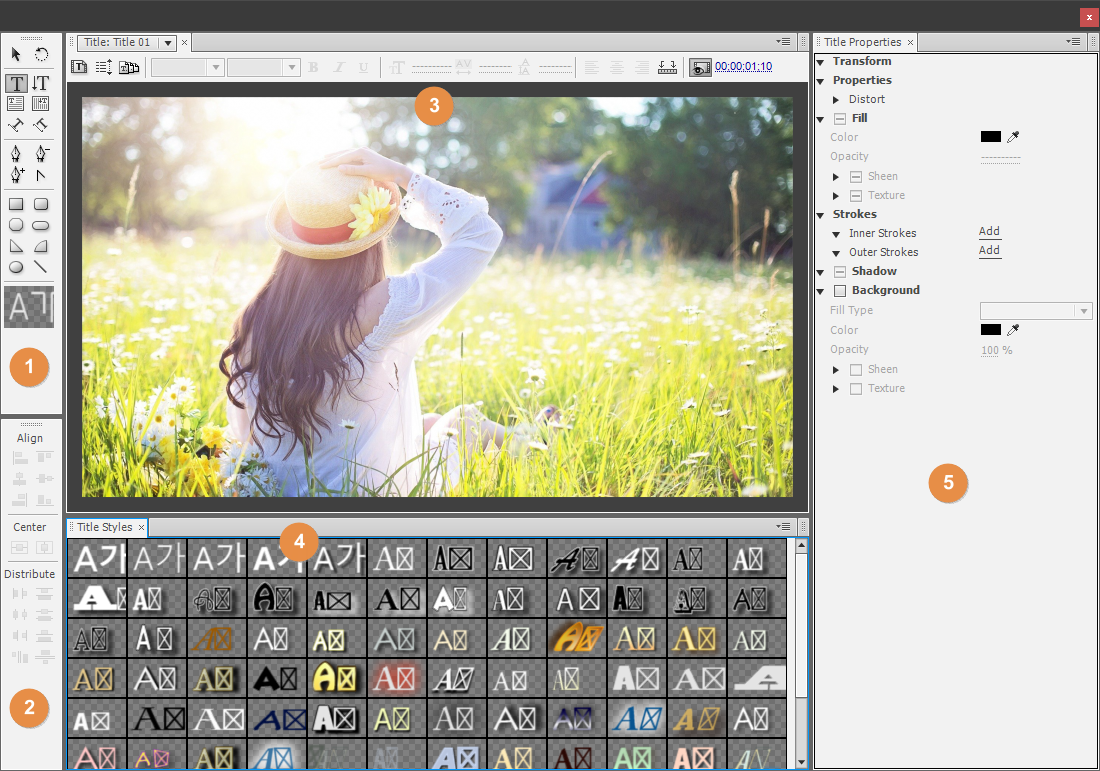Select the horizontal Type tool
The width and height of the screenshot is (1100, 771).
(16, 83)
